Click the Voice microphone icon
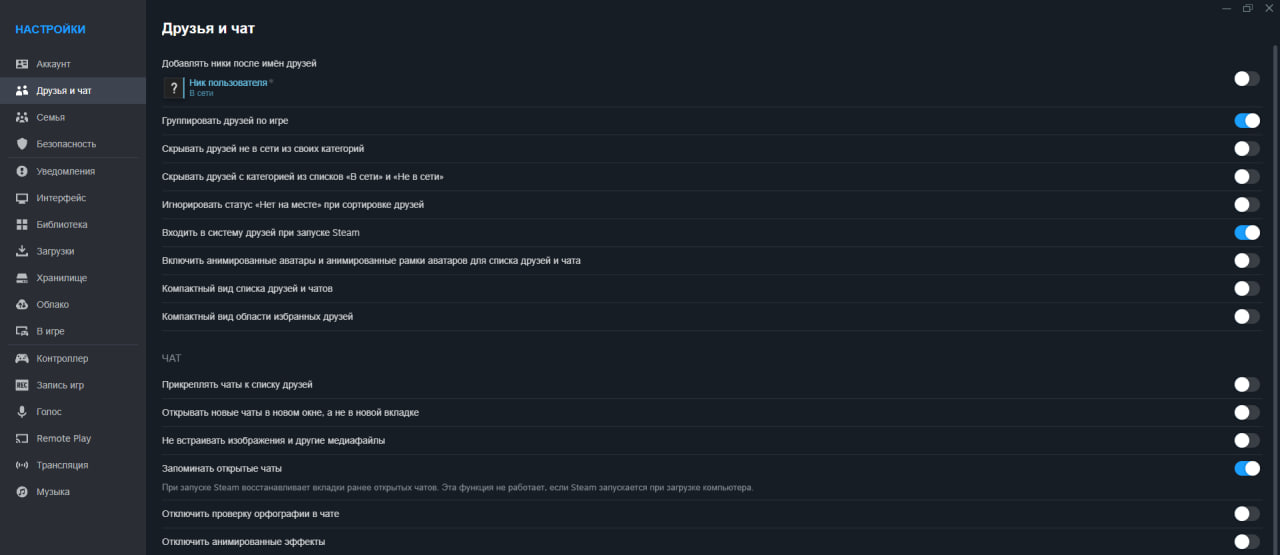This screenshot has width=1280, height=555. point(22,412)
